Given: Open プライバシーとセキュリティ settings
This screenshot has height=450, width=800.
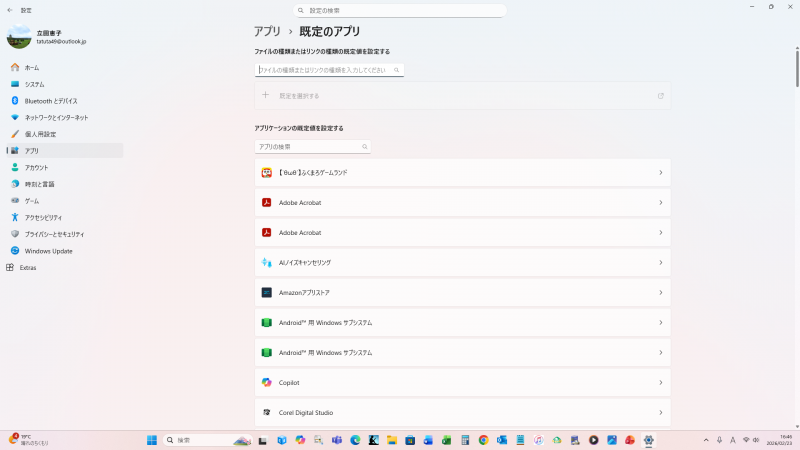Looking at the screenshot, I should [56, 234].
